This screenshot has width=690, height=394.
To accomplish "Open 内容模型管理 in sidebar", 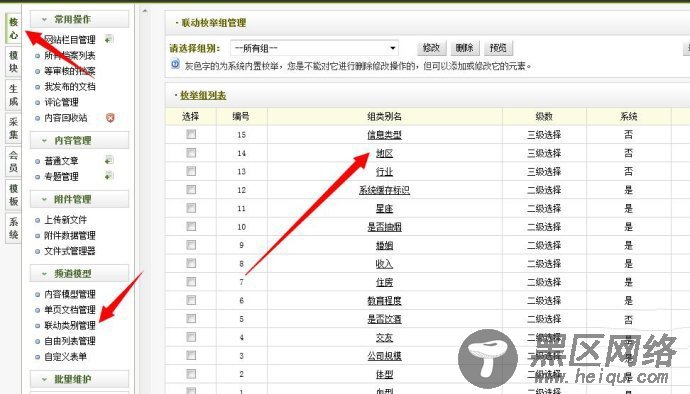I will pyautogui.click(x=70, y=294).
